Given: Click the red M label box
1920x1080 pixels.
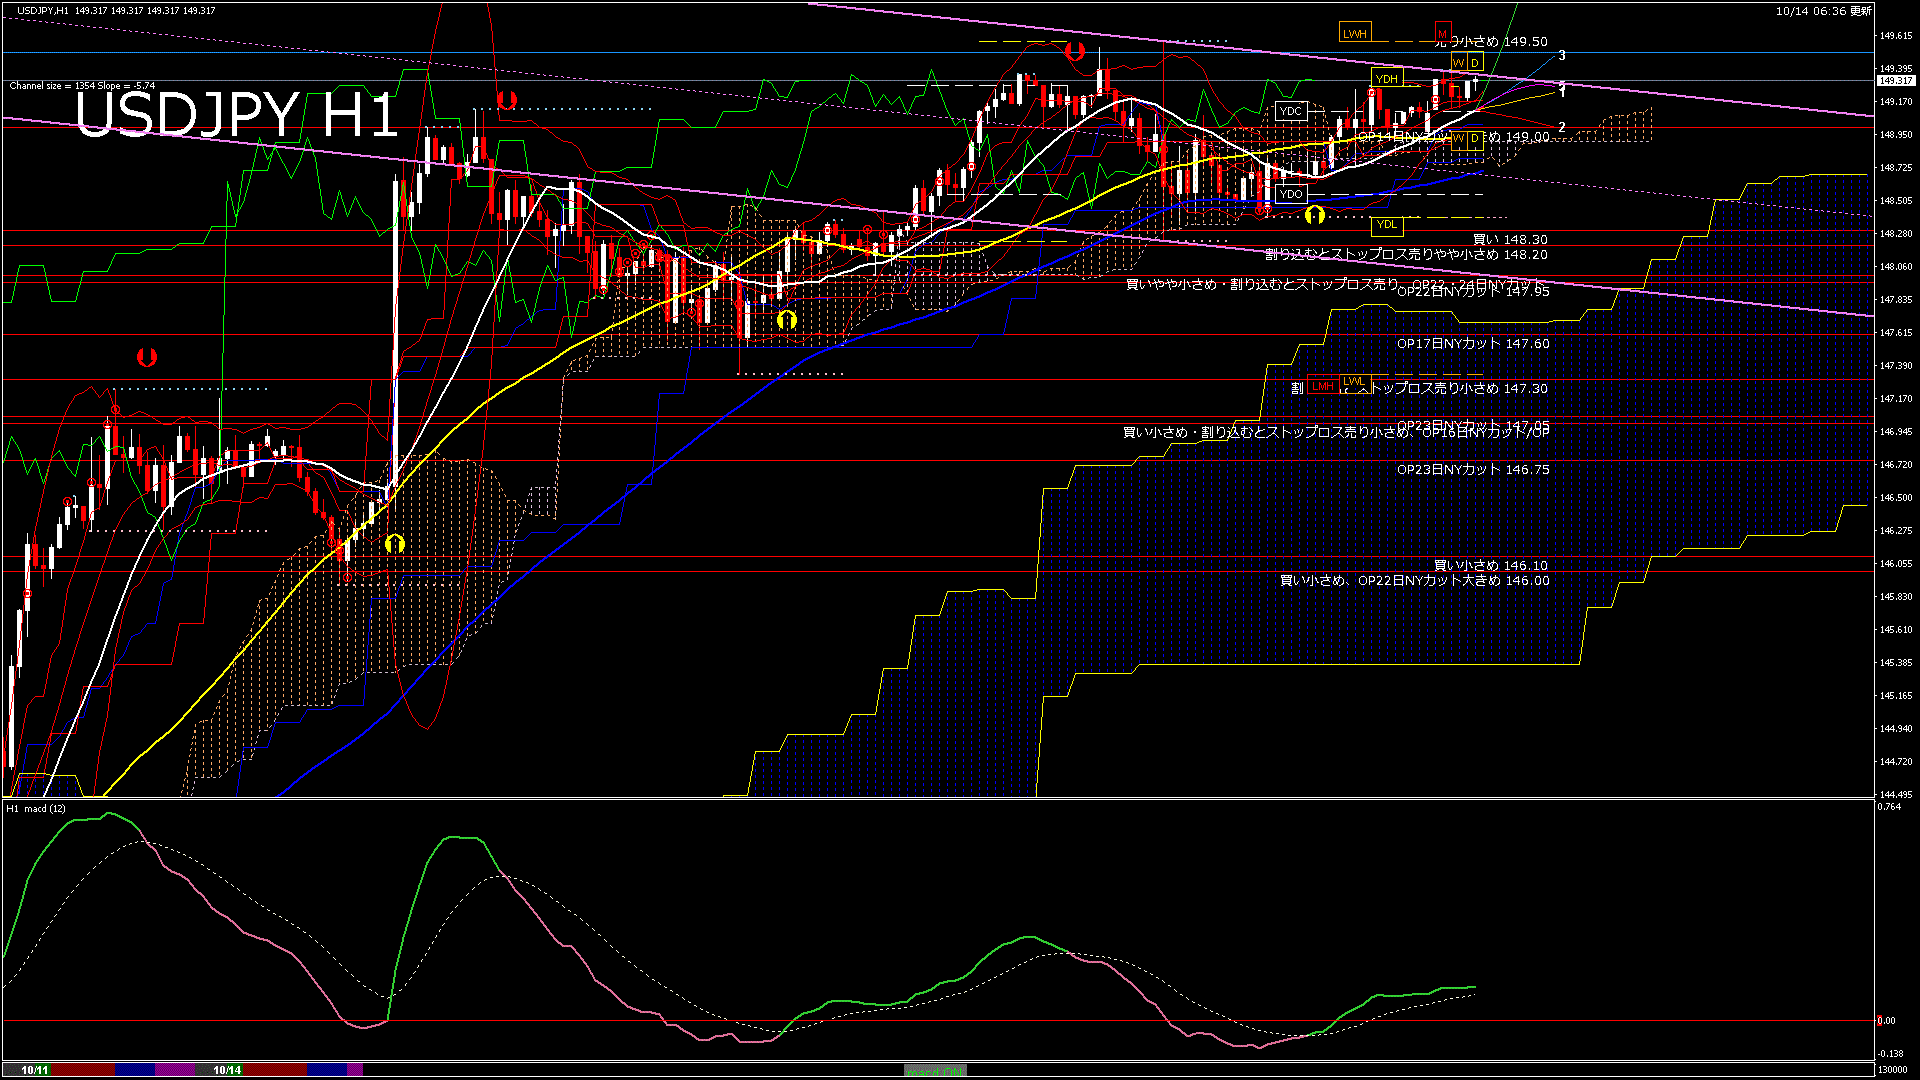Looking at the screenshot, I should tap(1442, 33).
